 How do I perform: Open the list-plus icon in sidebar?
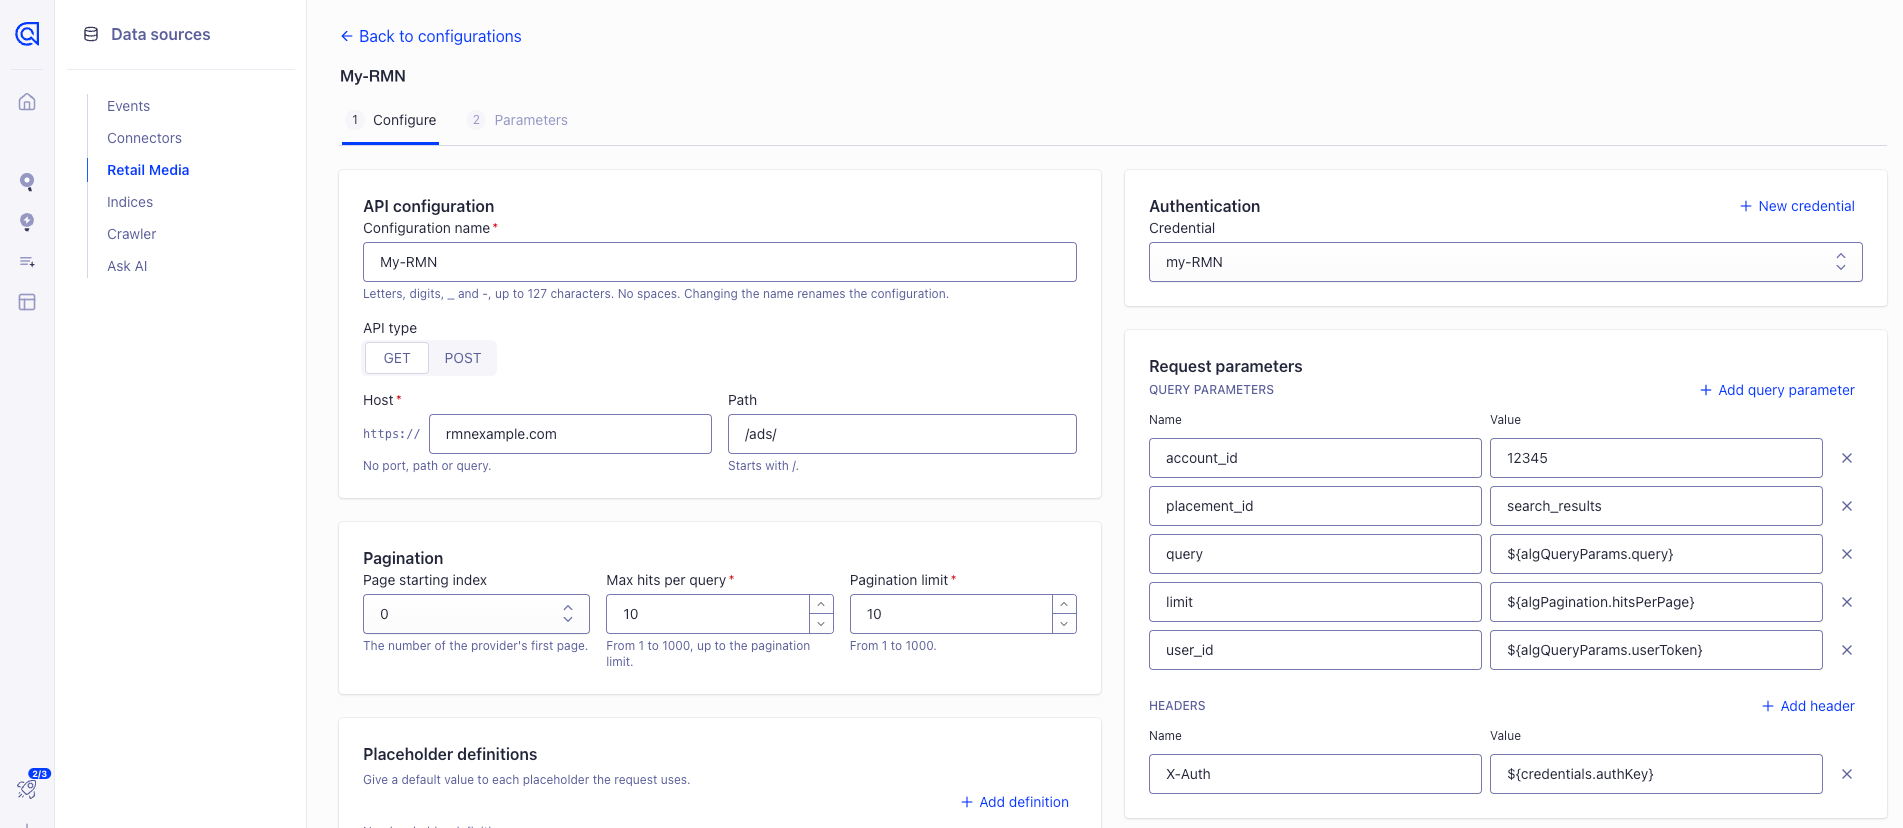tap(27, 262)
